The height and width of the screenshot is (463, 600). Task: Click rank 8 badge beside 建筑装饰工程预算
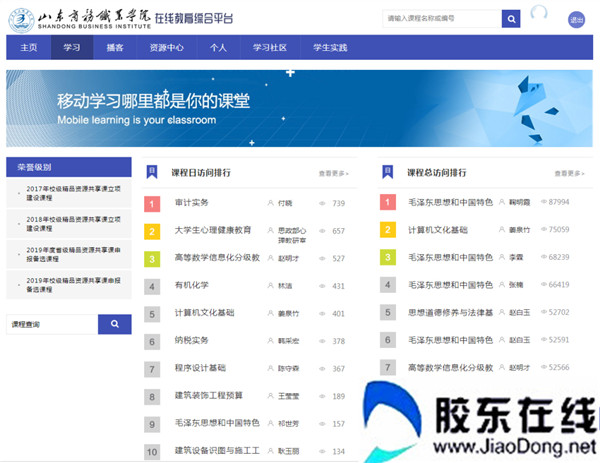tap(152, 396)
